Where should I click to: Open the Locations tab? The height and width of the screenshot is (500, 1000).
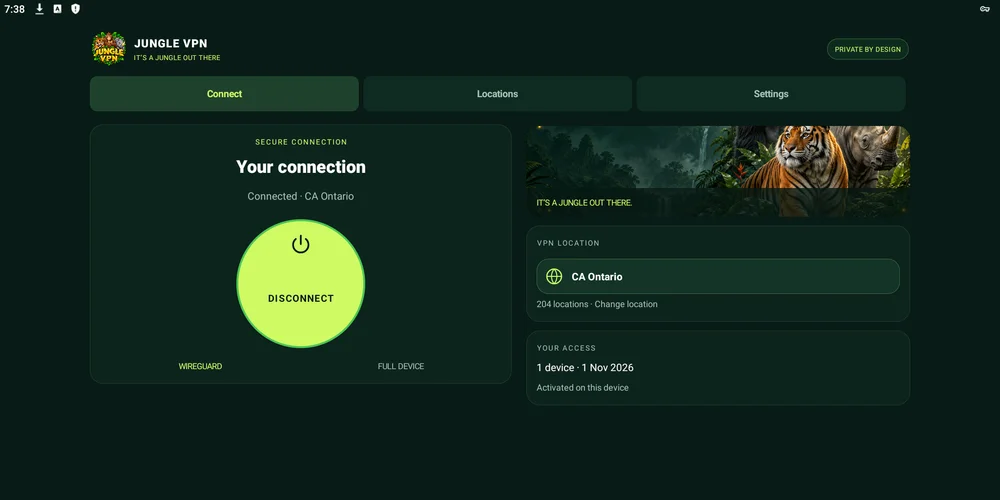coord(497,94)
